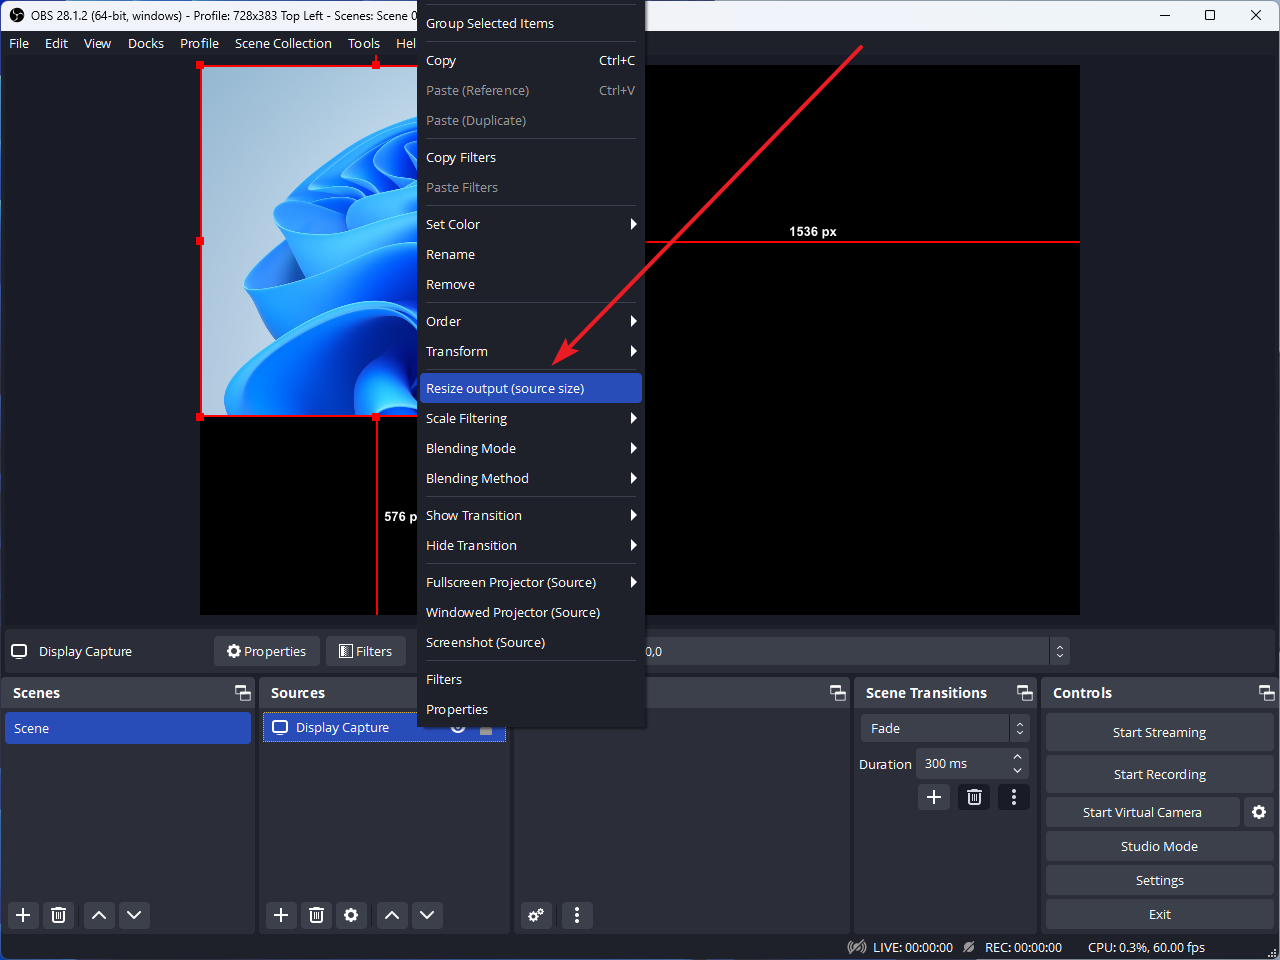This screenshot has height=960, width=1280.
Task: Expand the Hide Transition submenu
Action: pos(633,545)
